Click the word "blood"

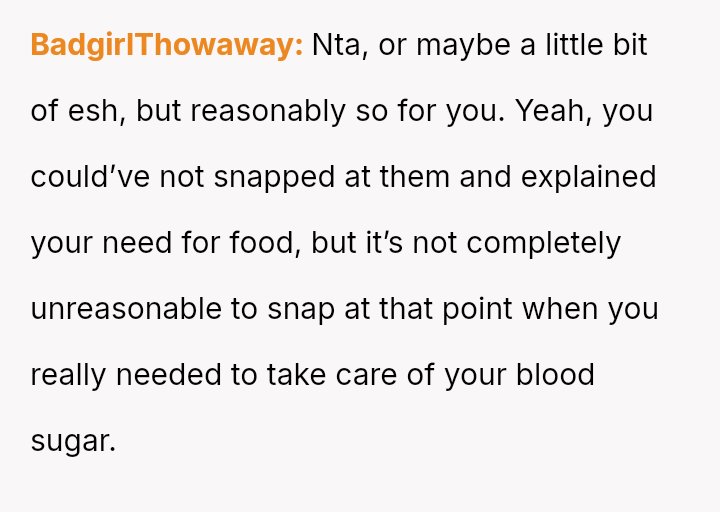[x=556, y=375]
